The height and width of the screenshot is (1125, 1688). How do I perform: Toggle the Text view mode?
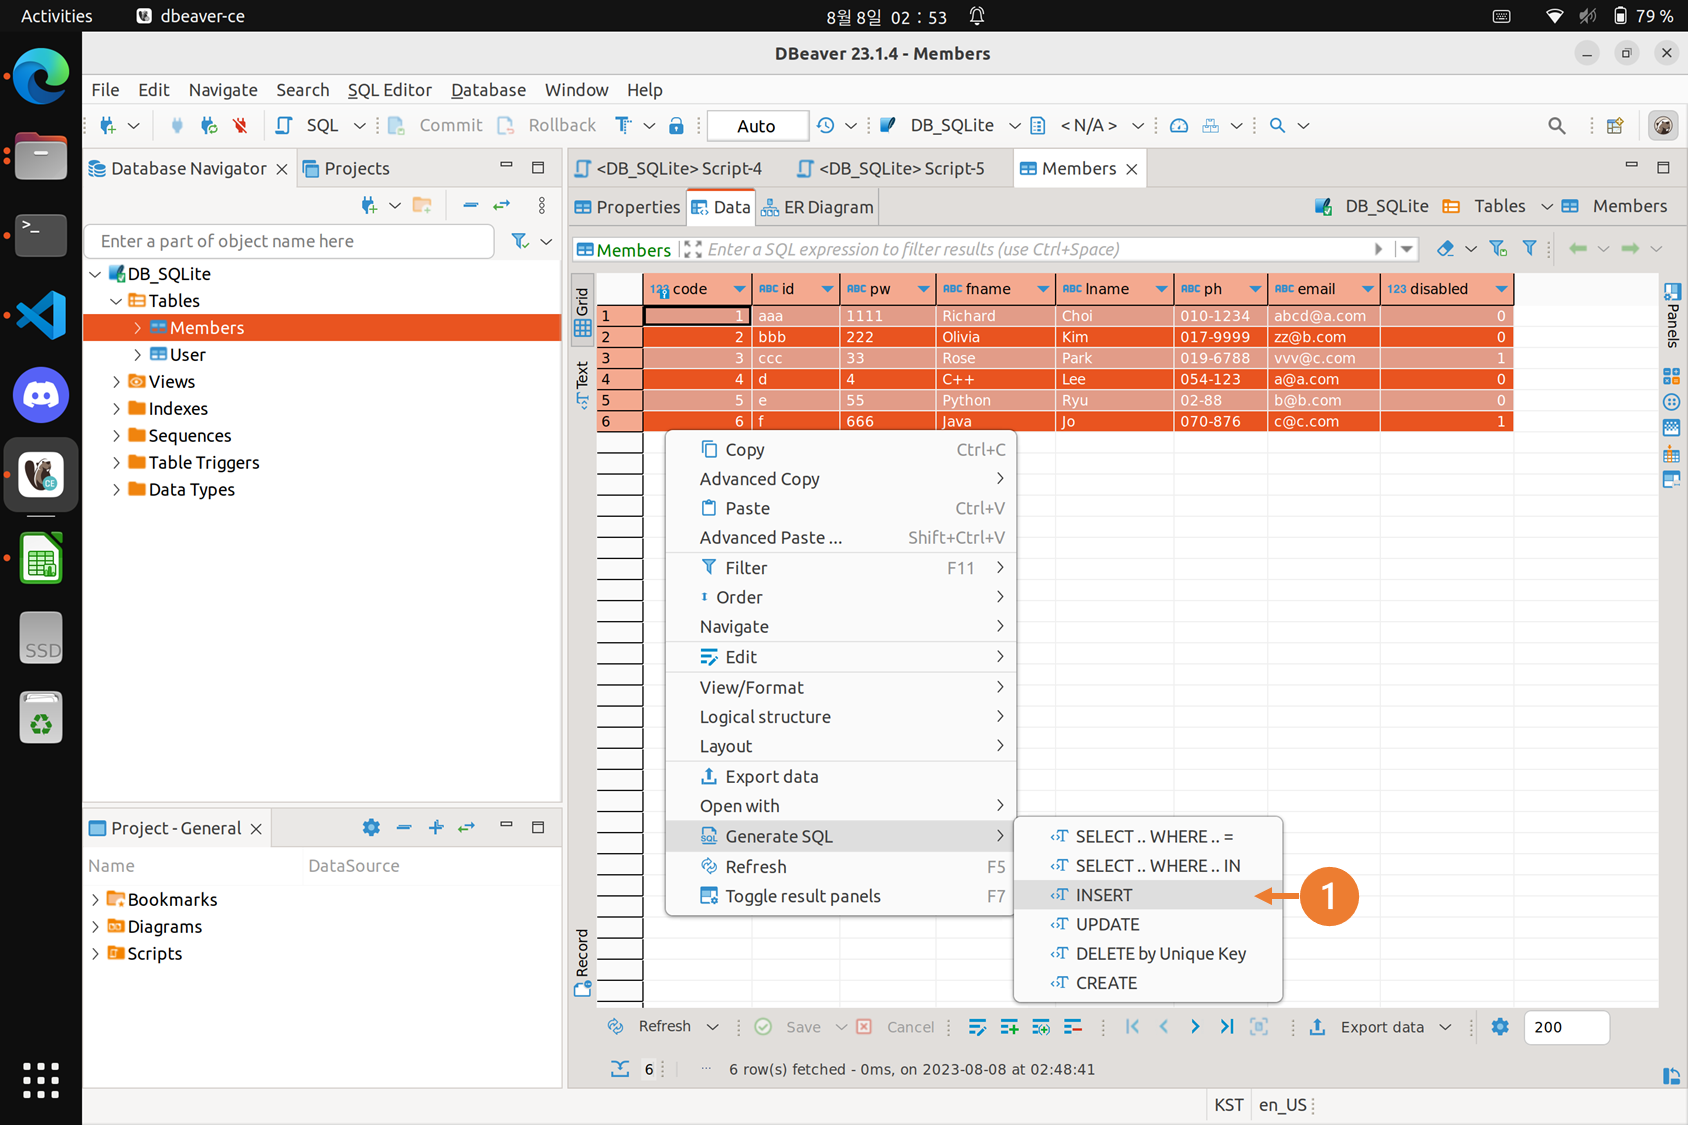pos(582,384)
